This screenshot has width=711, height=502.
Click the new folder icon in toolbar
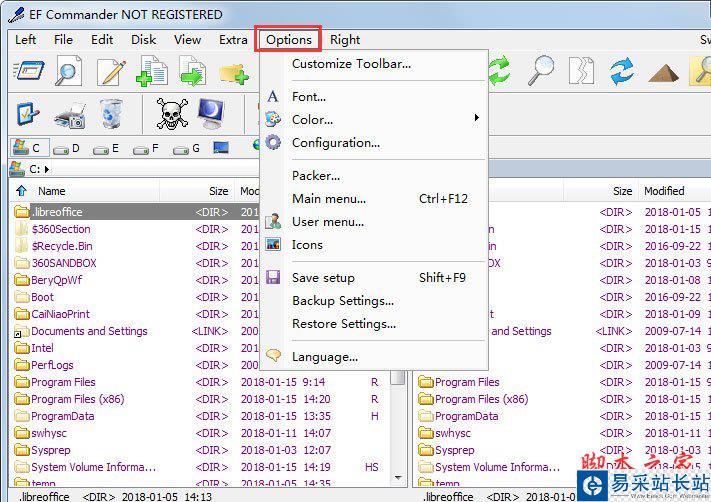[x=233, y=73]
